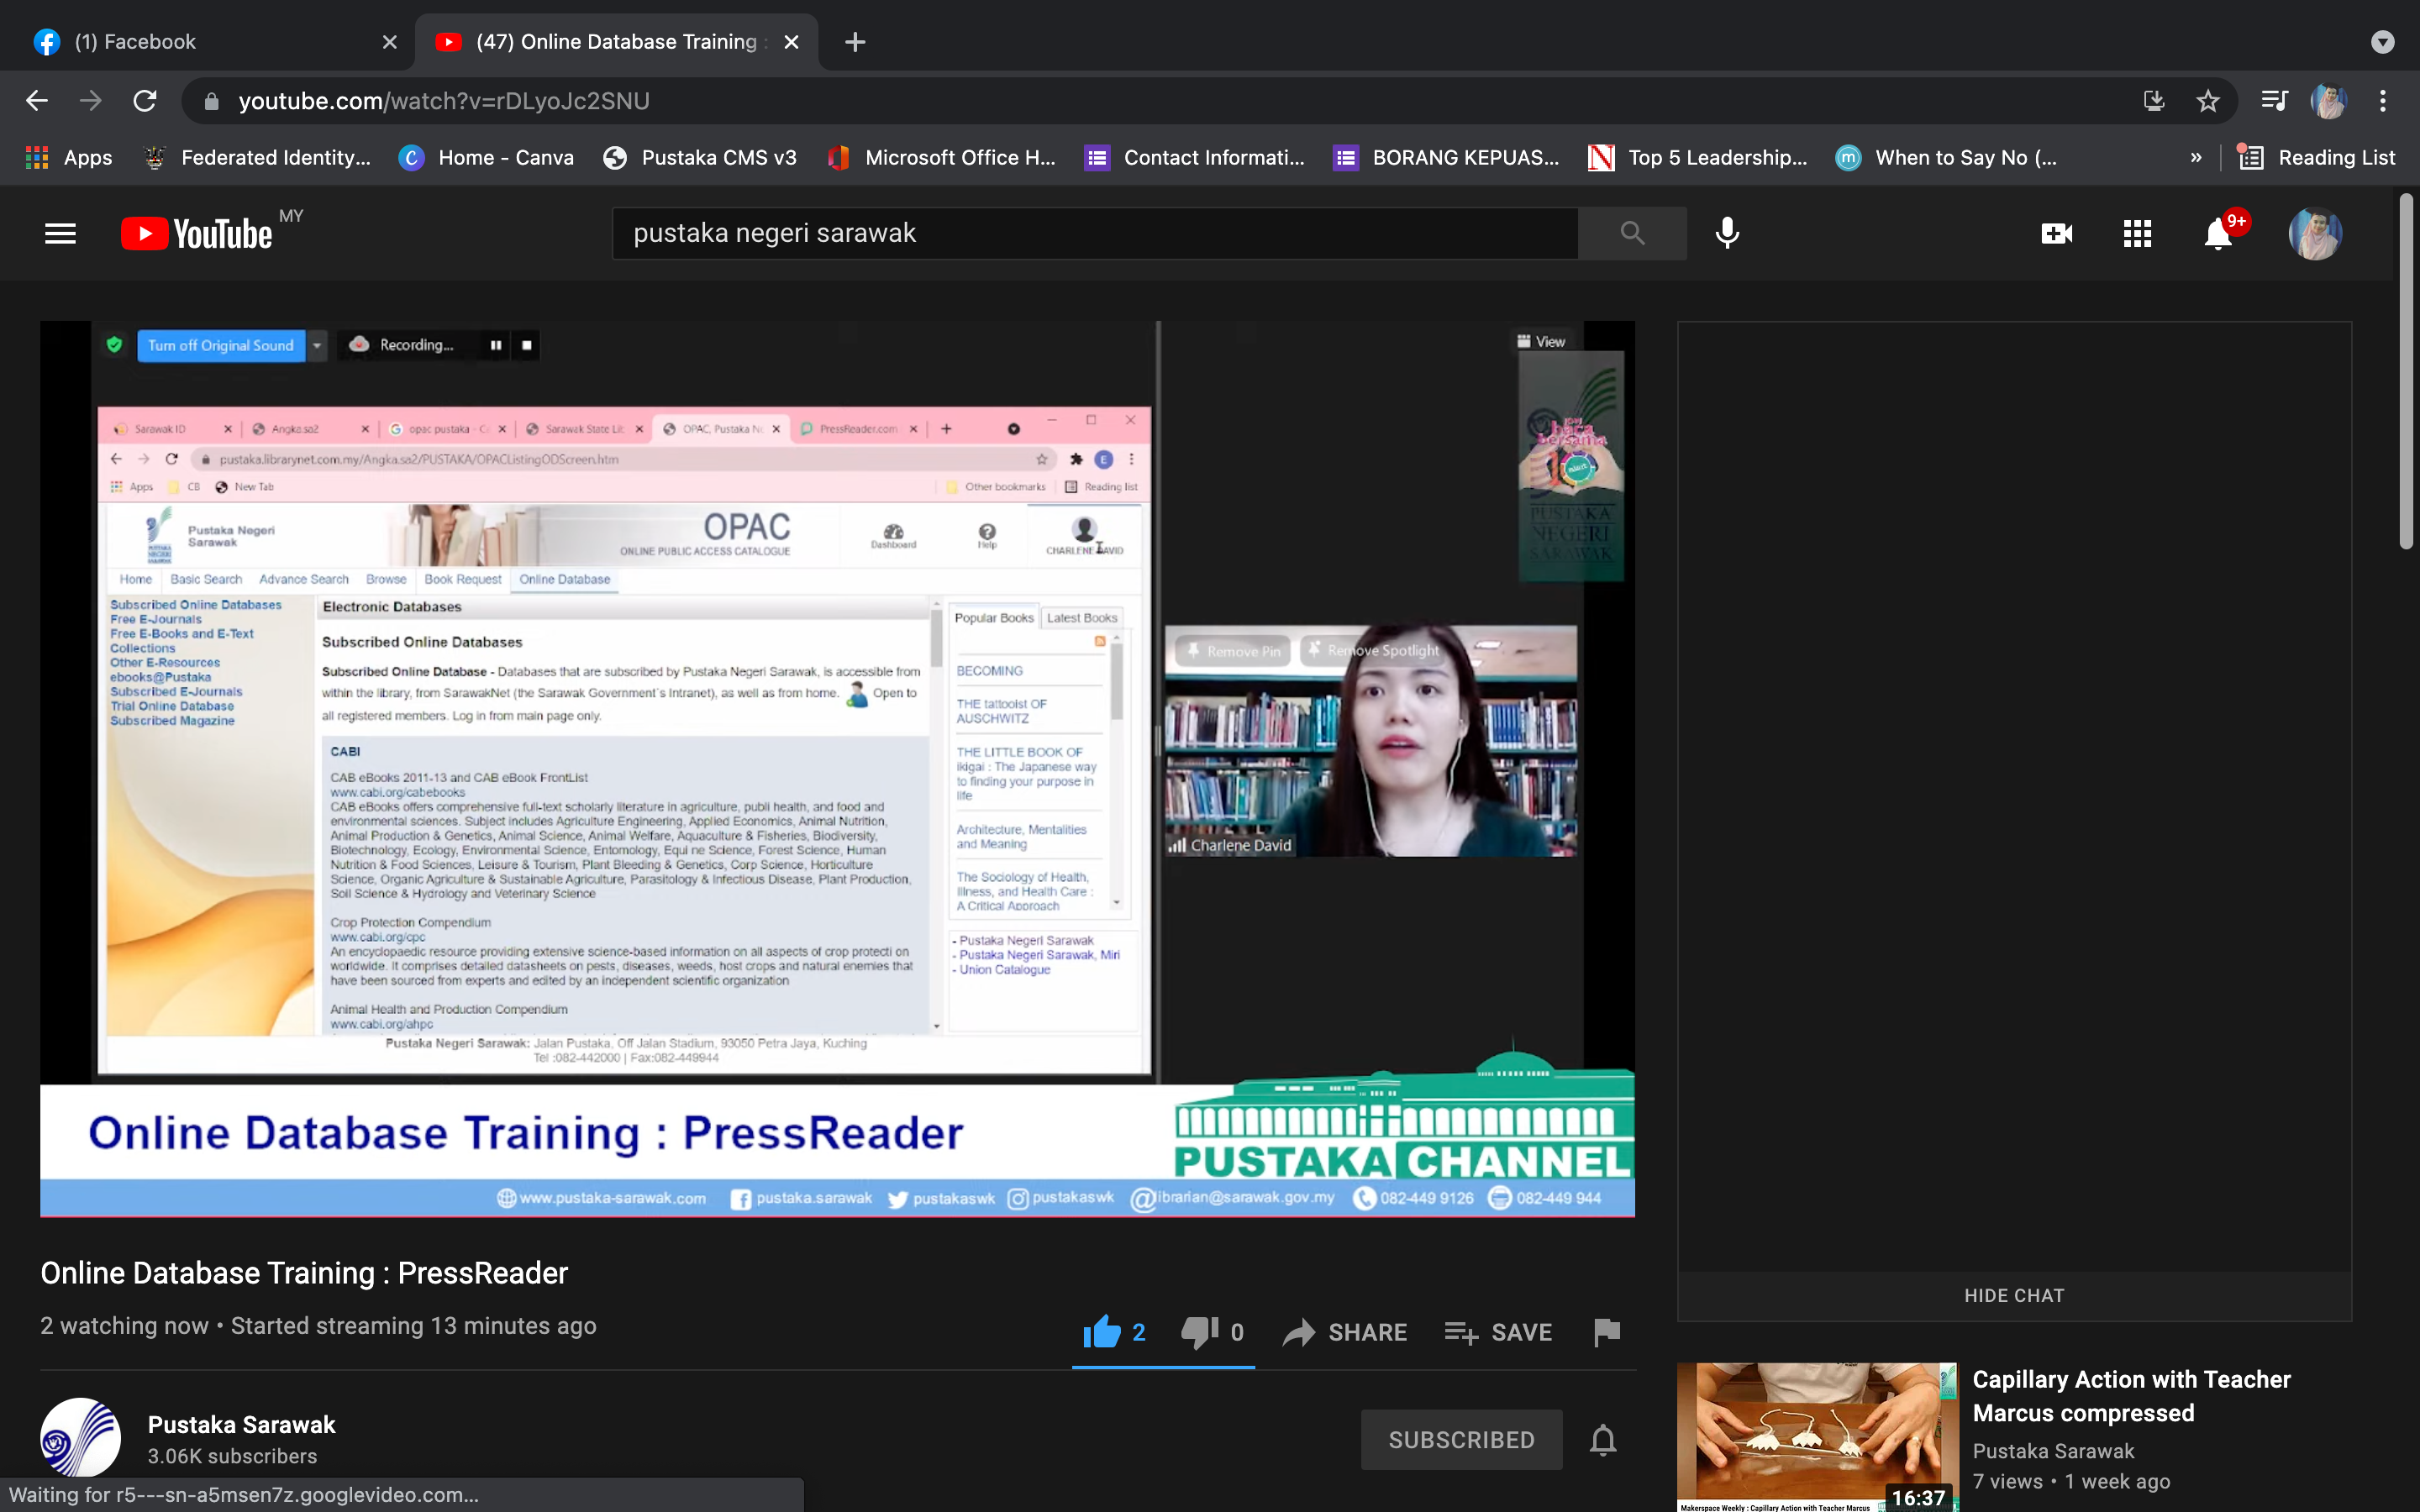2420x1512 pixels.
Task: Go forward in browser history
Action: [91, 101]
